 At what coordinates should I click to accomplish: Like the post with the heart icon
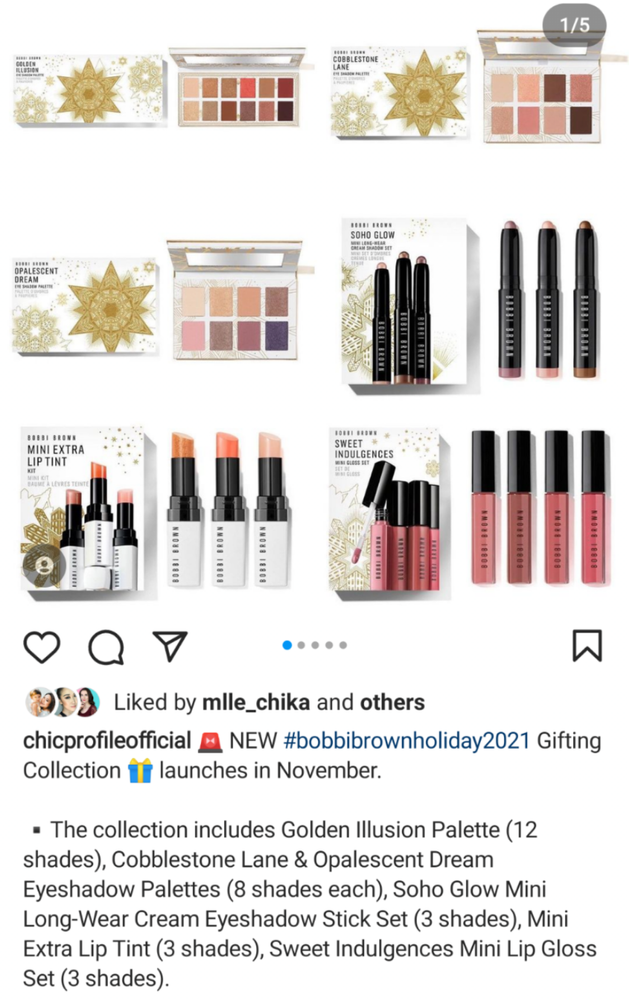pyautogui.click(x=42, y=646)
